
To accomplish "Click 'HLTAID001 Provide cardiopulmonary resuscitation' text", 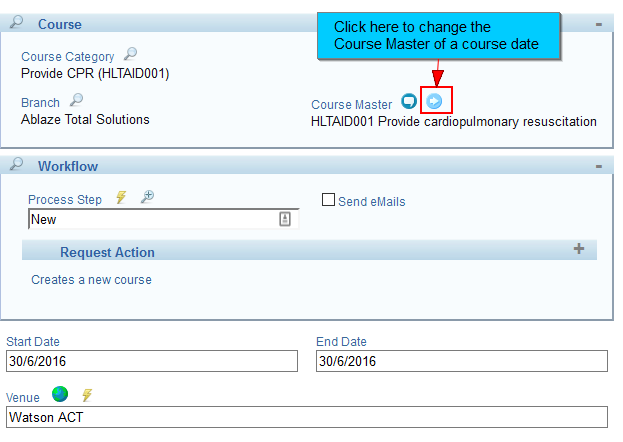I will tap(454, 122).
